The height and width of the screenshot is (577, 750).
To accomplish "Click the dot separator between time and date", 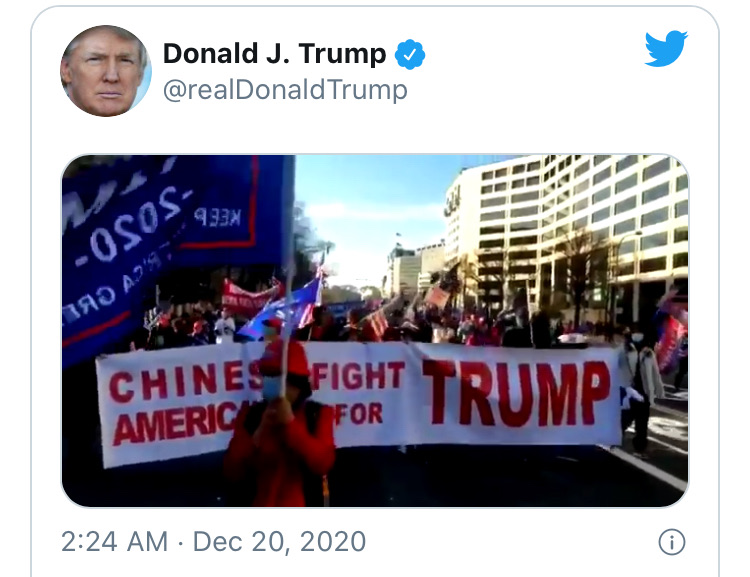I will pyautogui.click(x=180, y=543).
